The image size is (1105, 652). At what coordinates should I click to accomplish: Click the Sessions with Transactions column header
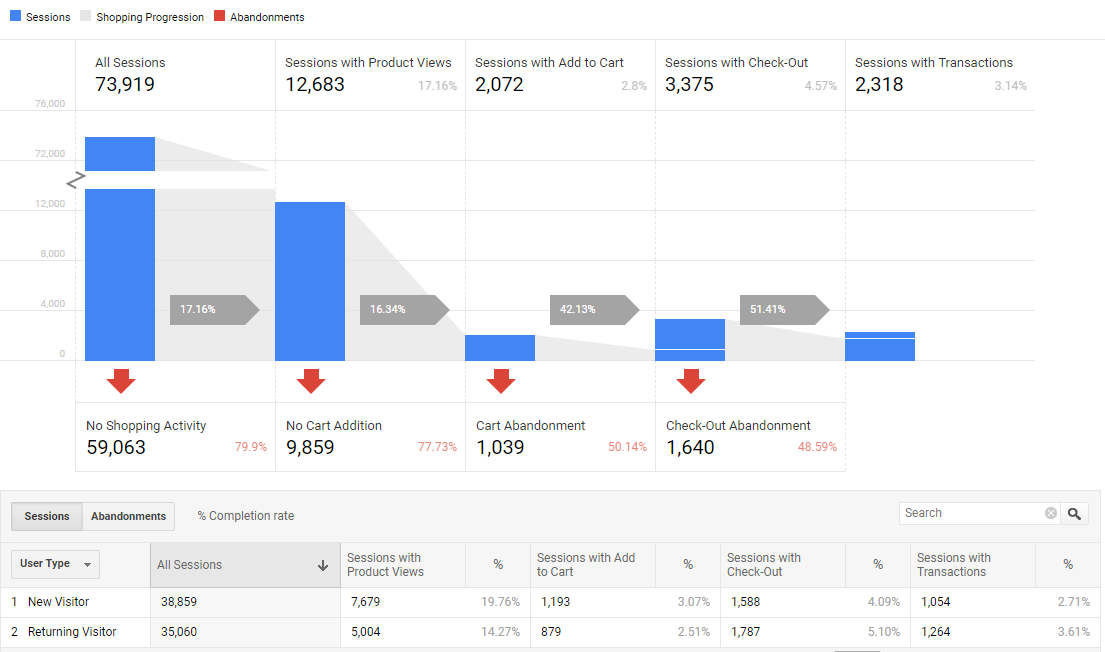click(x=953, y=565)
